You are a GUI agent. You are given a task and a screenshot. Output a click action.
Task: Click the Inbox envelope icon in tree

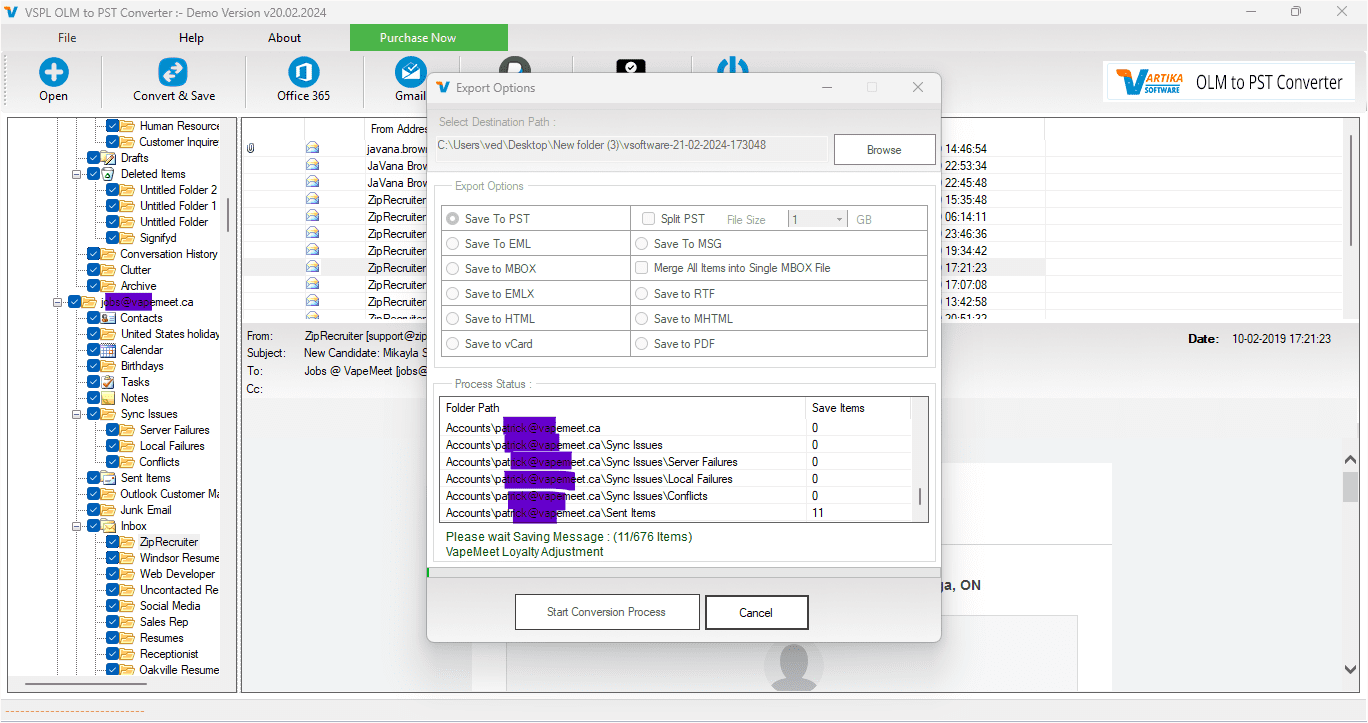pos(109,526)
